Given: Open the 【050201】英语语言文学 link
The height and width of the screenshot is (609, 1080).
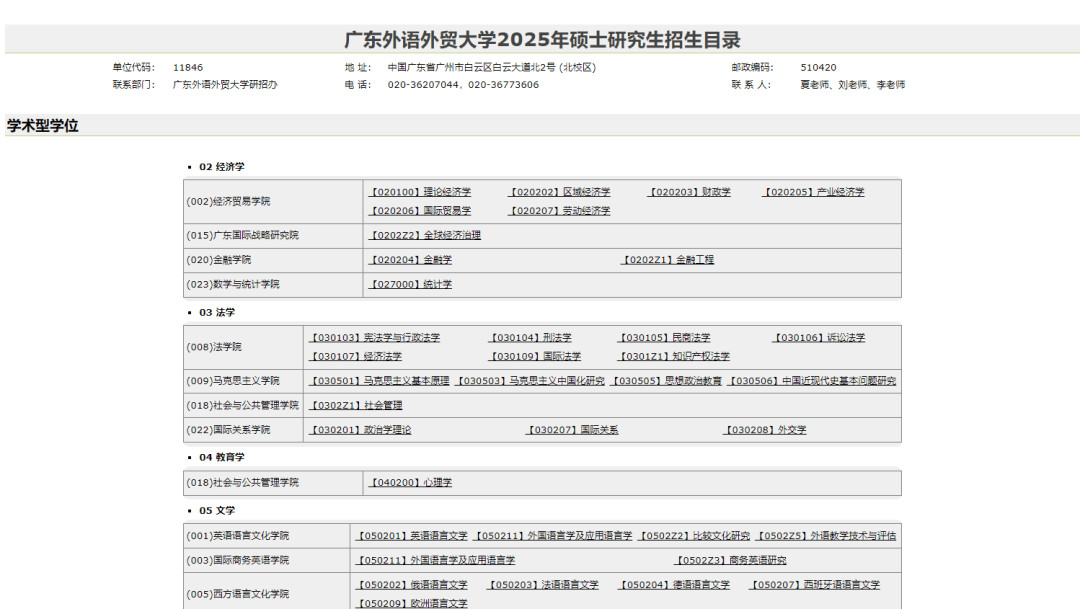Looking at the screenshot, I should tap(411, 536).
